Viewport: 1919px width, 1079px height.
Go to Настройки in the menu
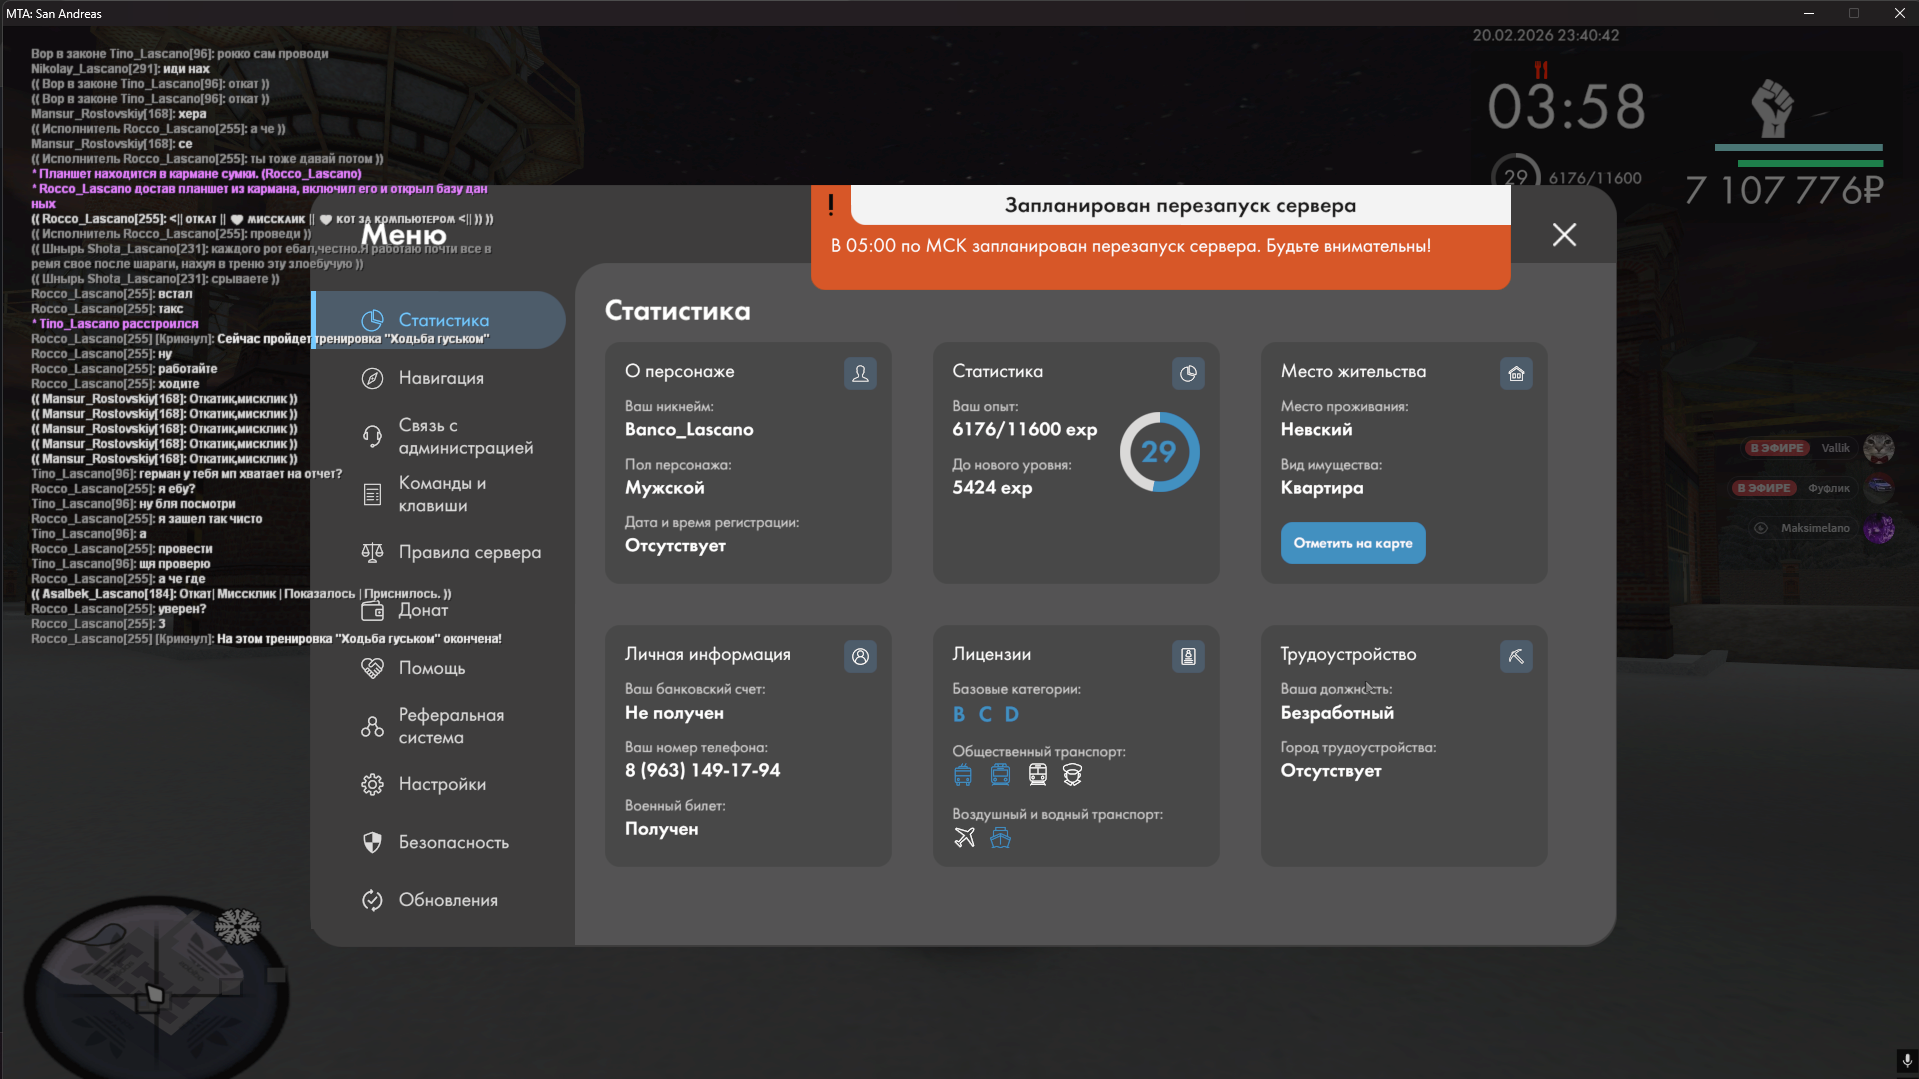click(x=442, y=784)
